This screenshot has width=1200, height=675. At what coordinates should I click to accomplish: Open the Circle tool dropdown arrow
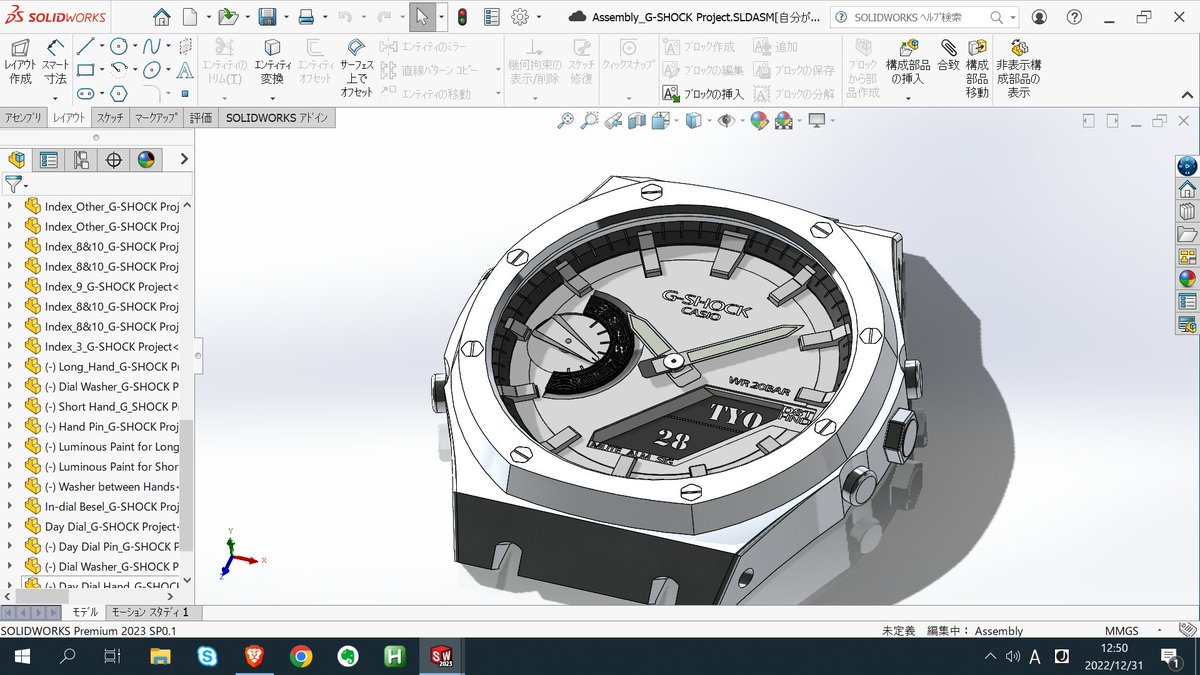pyautogui.click(x=135, y=46)
